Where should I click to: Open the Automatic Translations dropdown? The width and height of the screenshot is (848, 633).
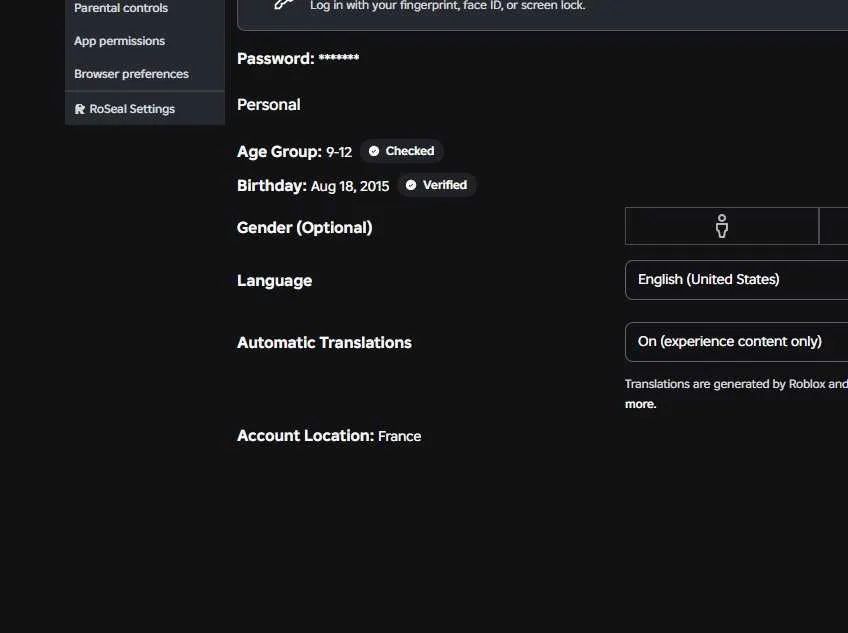(736, 342)
